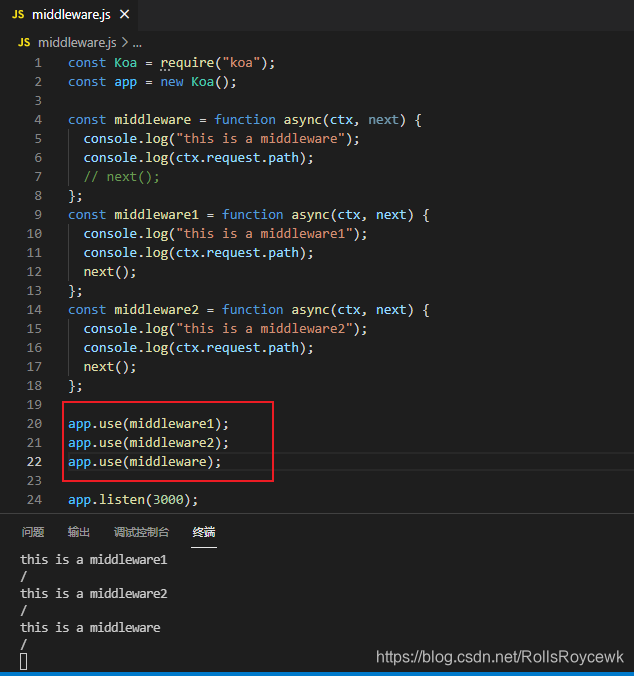Click app.listen(3000); line
The width and height of the screenshot is (634, 676).
click(133, 500)
